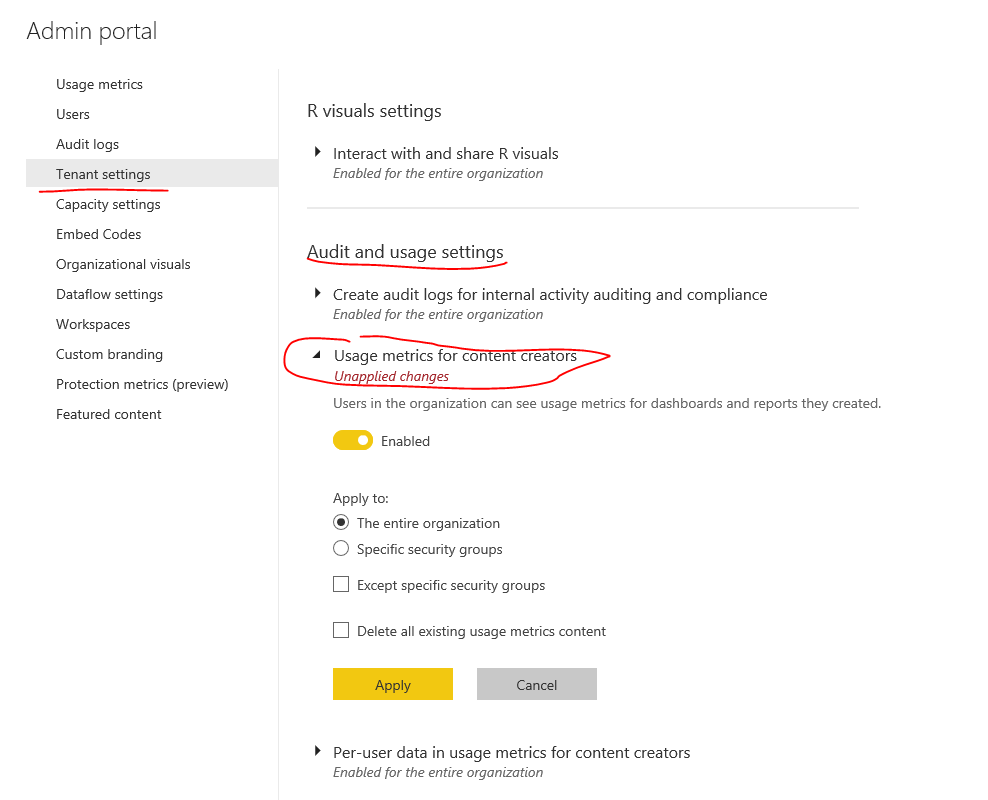The height and width of the screenshot is (800, 988).
Task: Click Interact with and share R visuals title
Action: (445, 154)
